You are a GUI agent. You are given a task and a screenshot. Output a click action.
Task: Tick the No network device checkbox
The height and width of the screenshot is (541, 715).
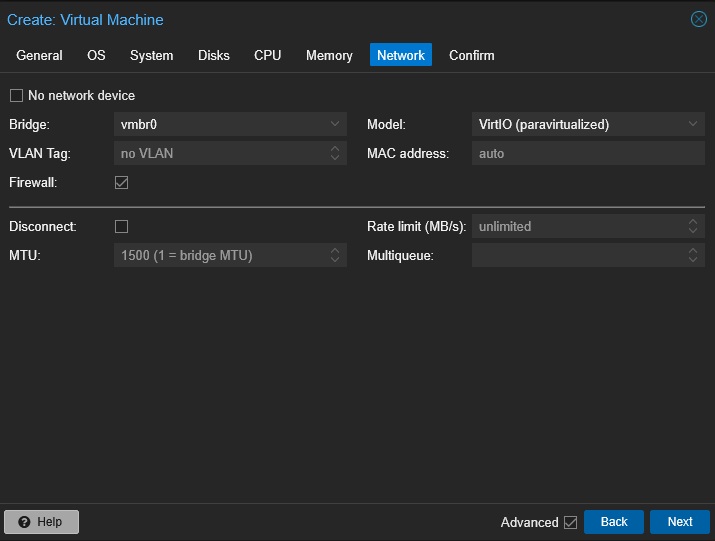pos(16,96)
